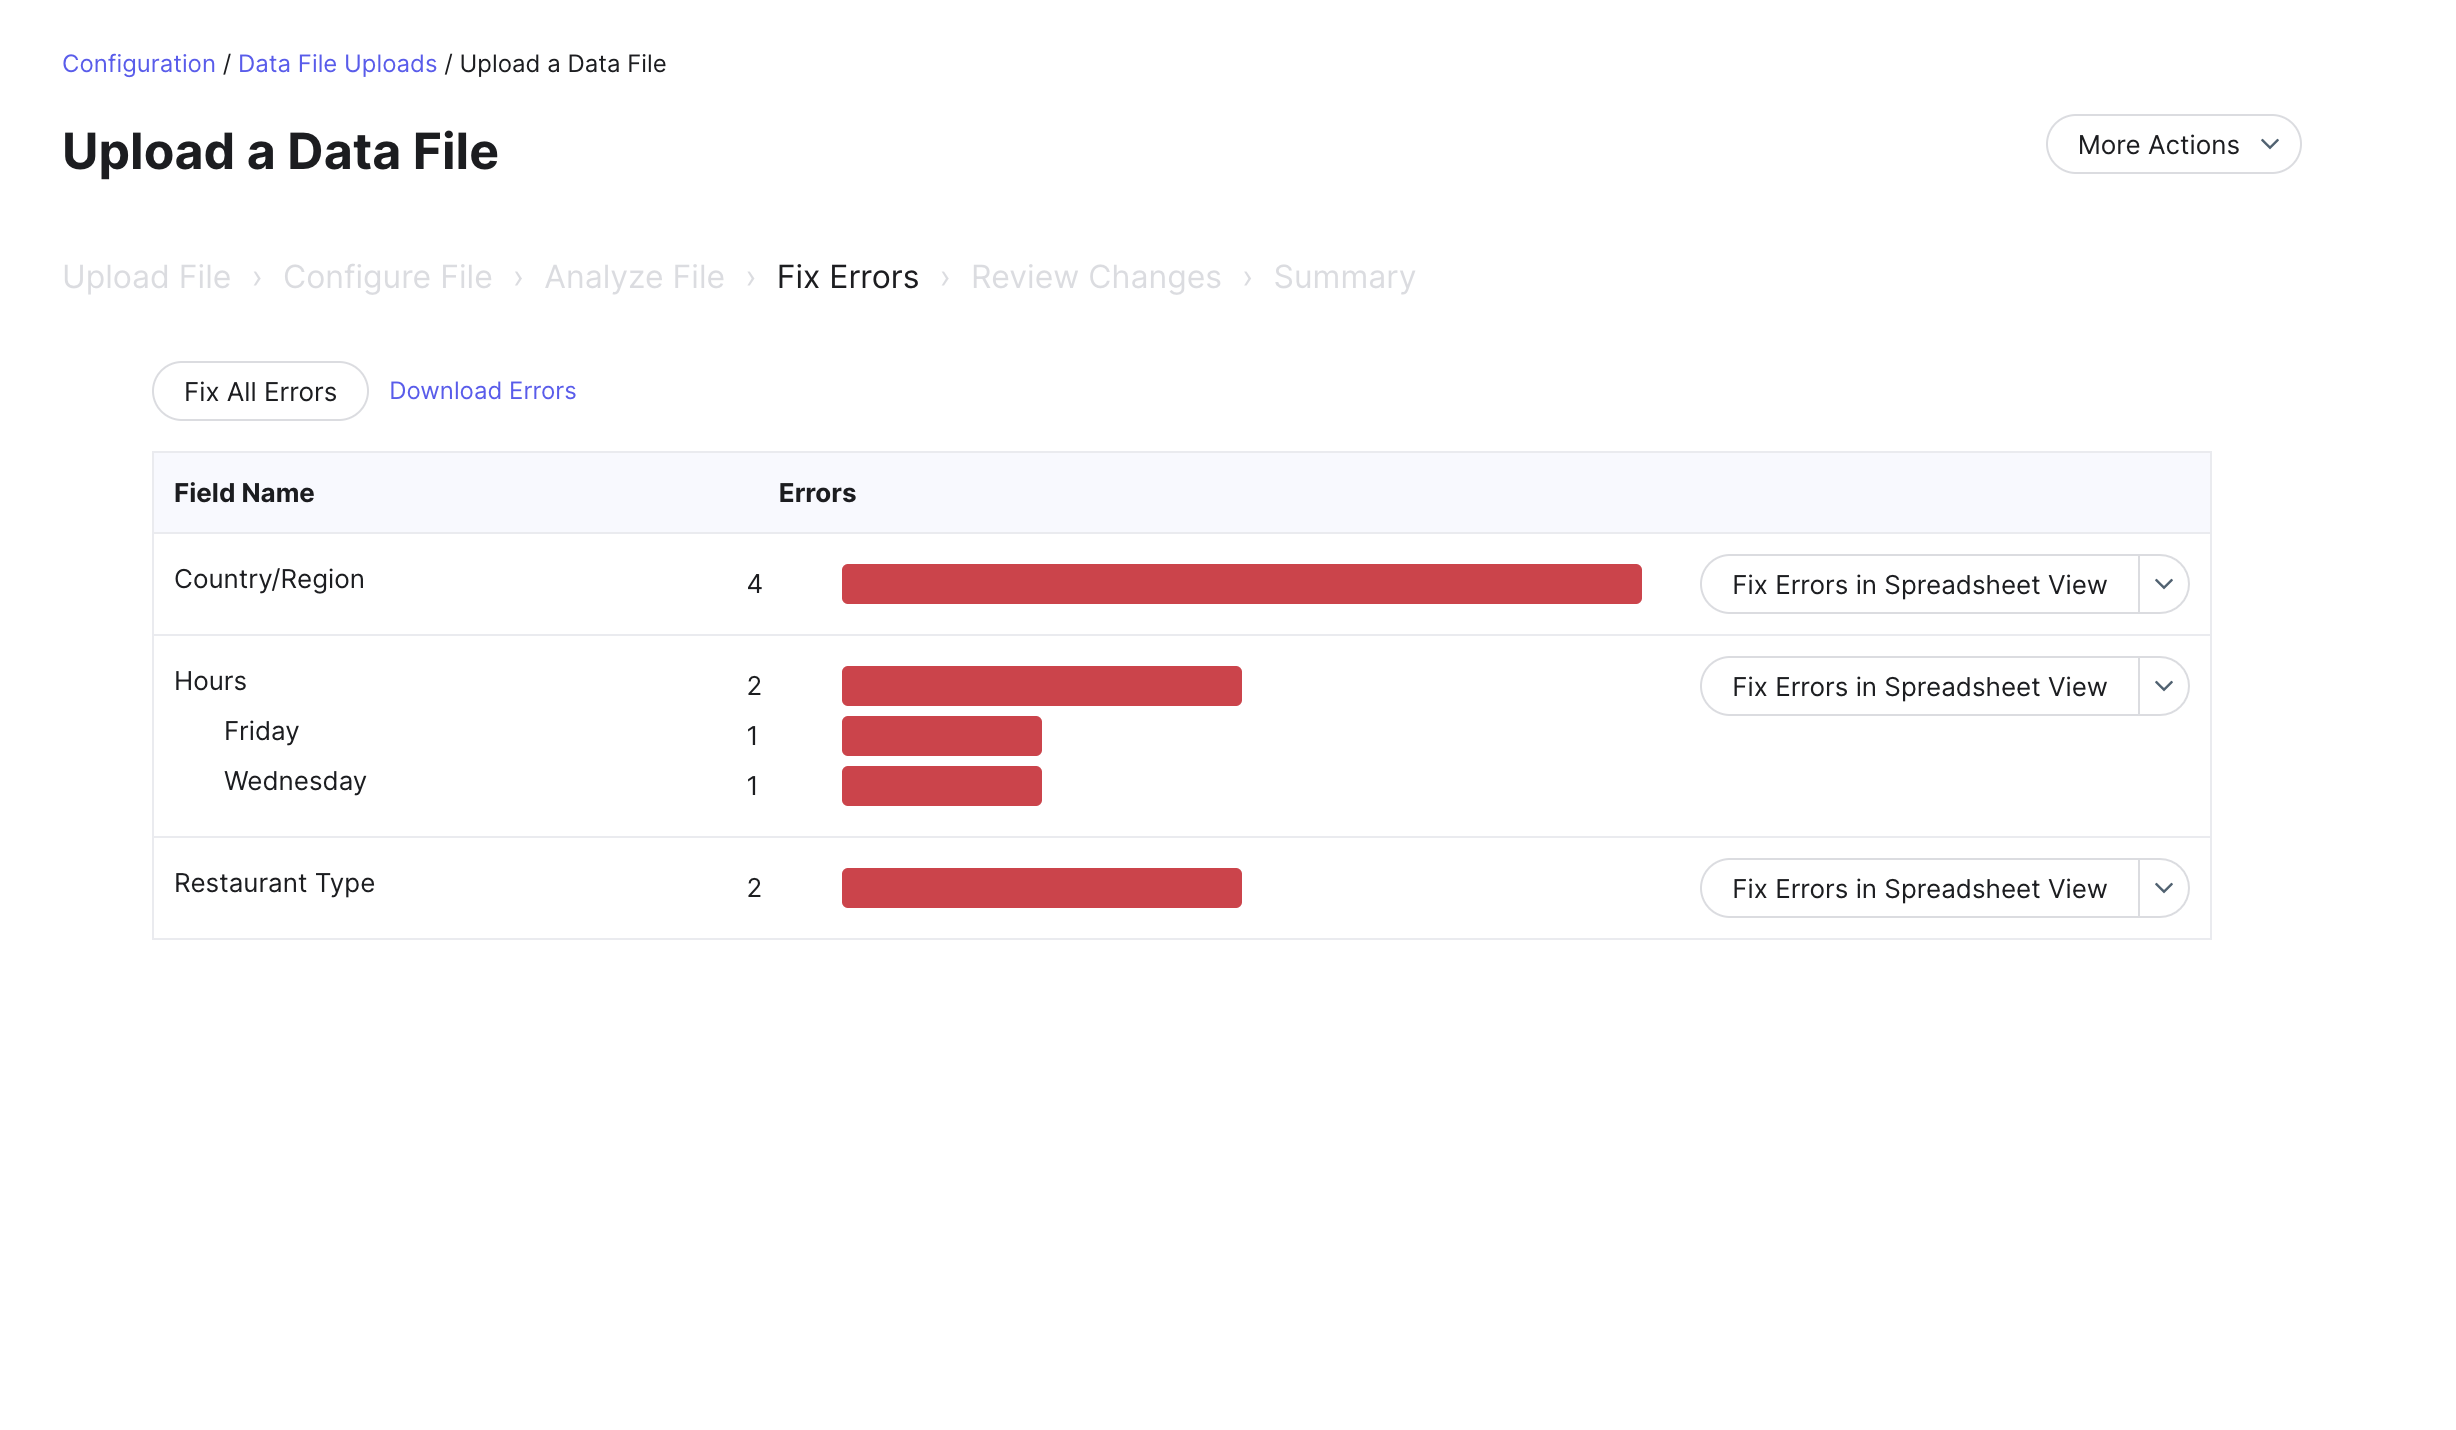Fix Country/Region errors in Spreadsheet View

pos(1919,584)
